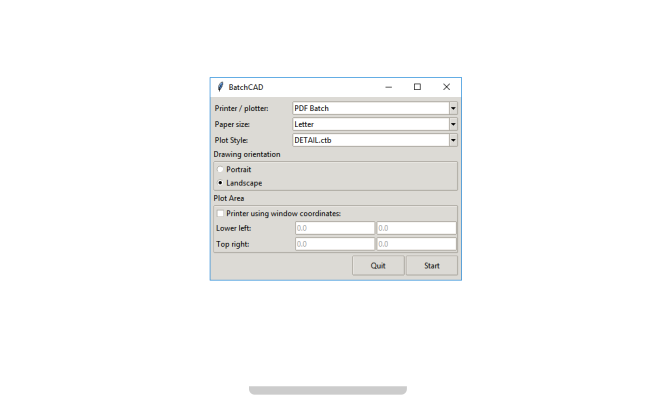This screenshot has height=412, width=656.
Task: Click the BatchCAD title bar text
Action: 246,87
